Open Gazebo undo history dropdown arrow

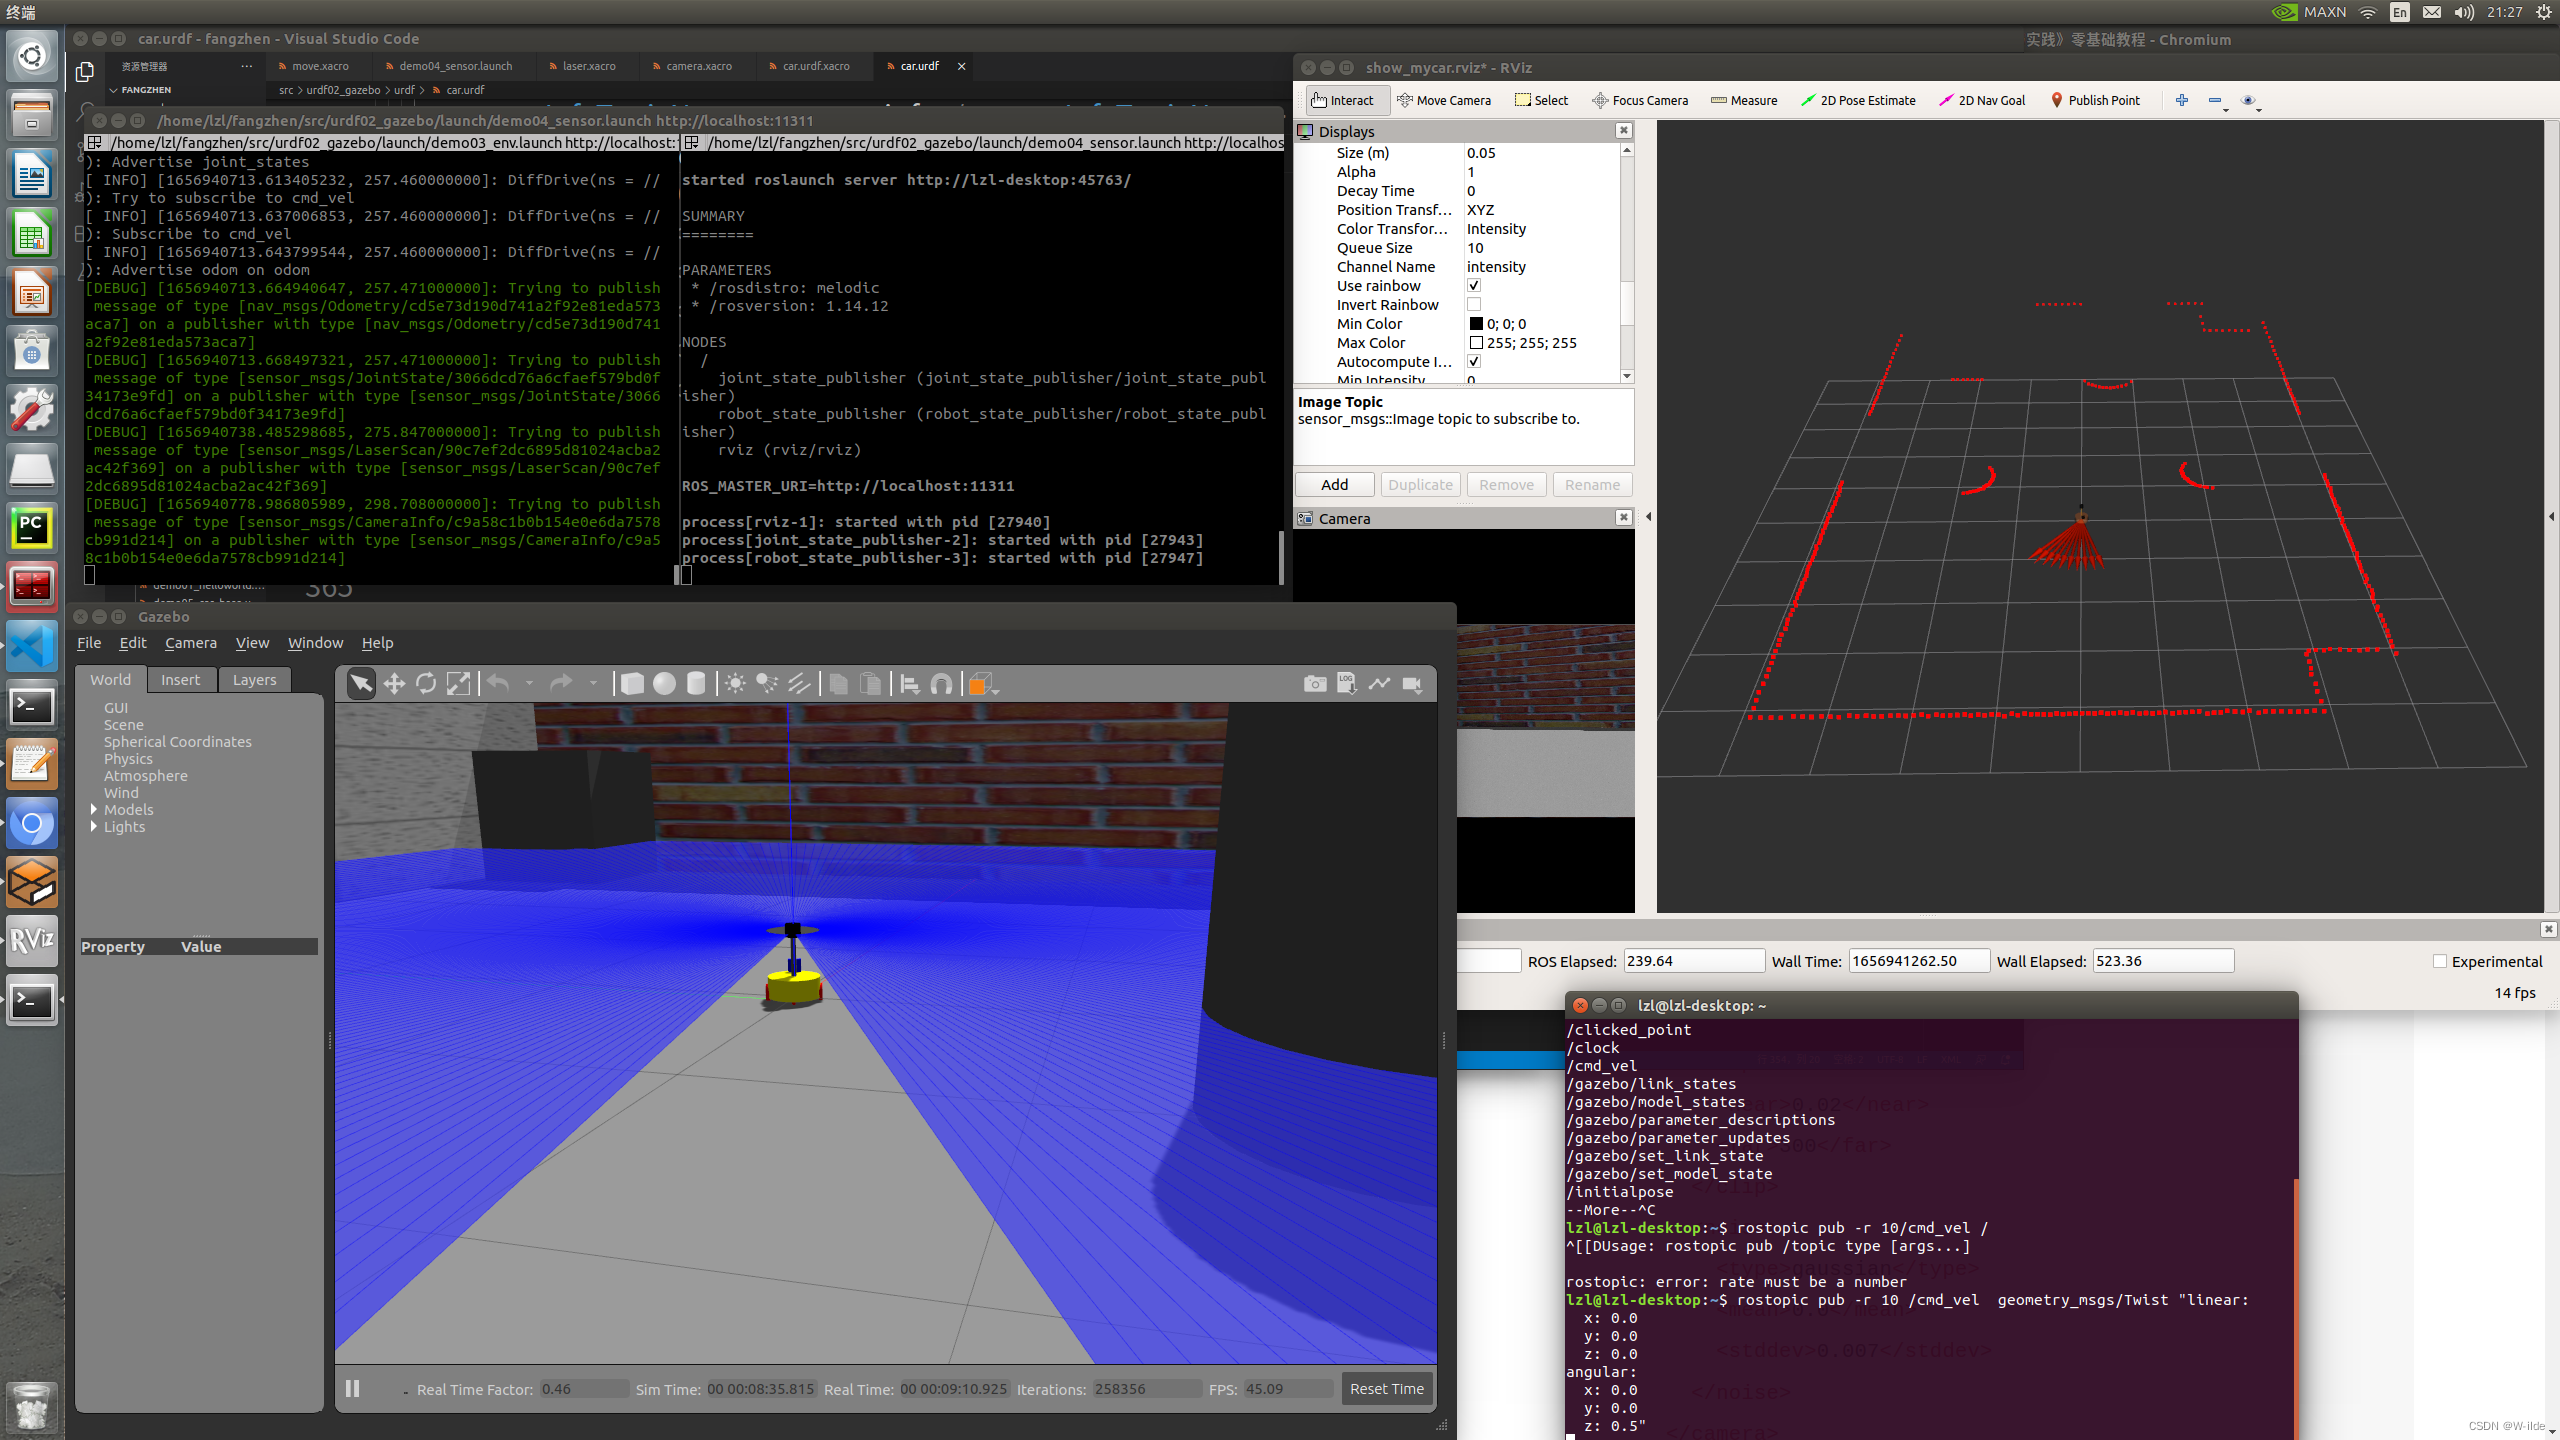tap(529, 684)
